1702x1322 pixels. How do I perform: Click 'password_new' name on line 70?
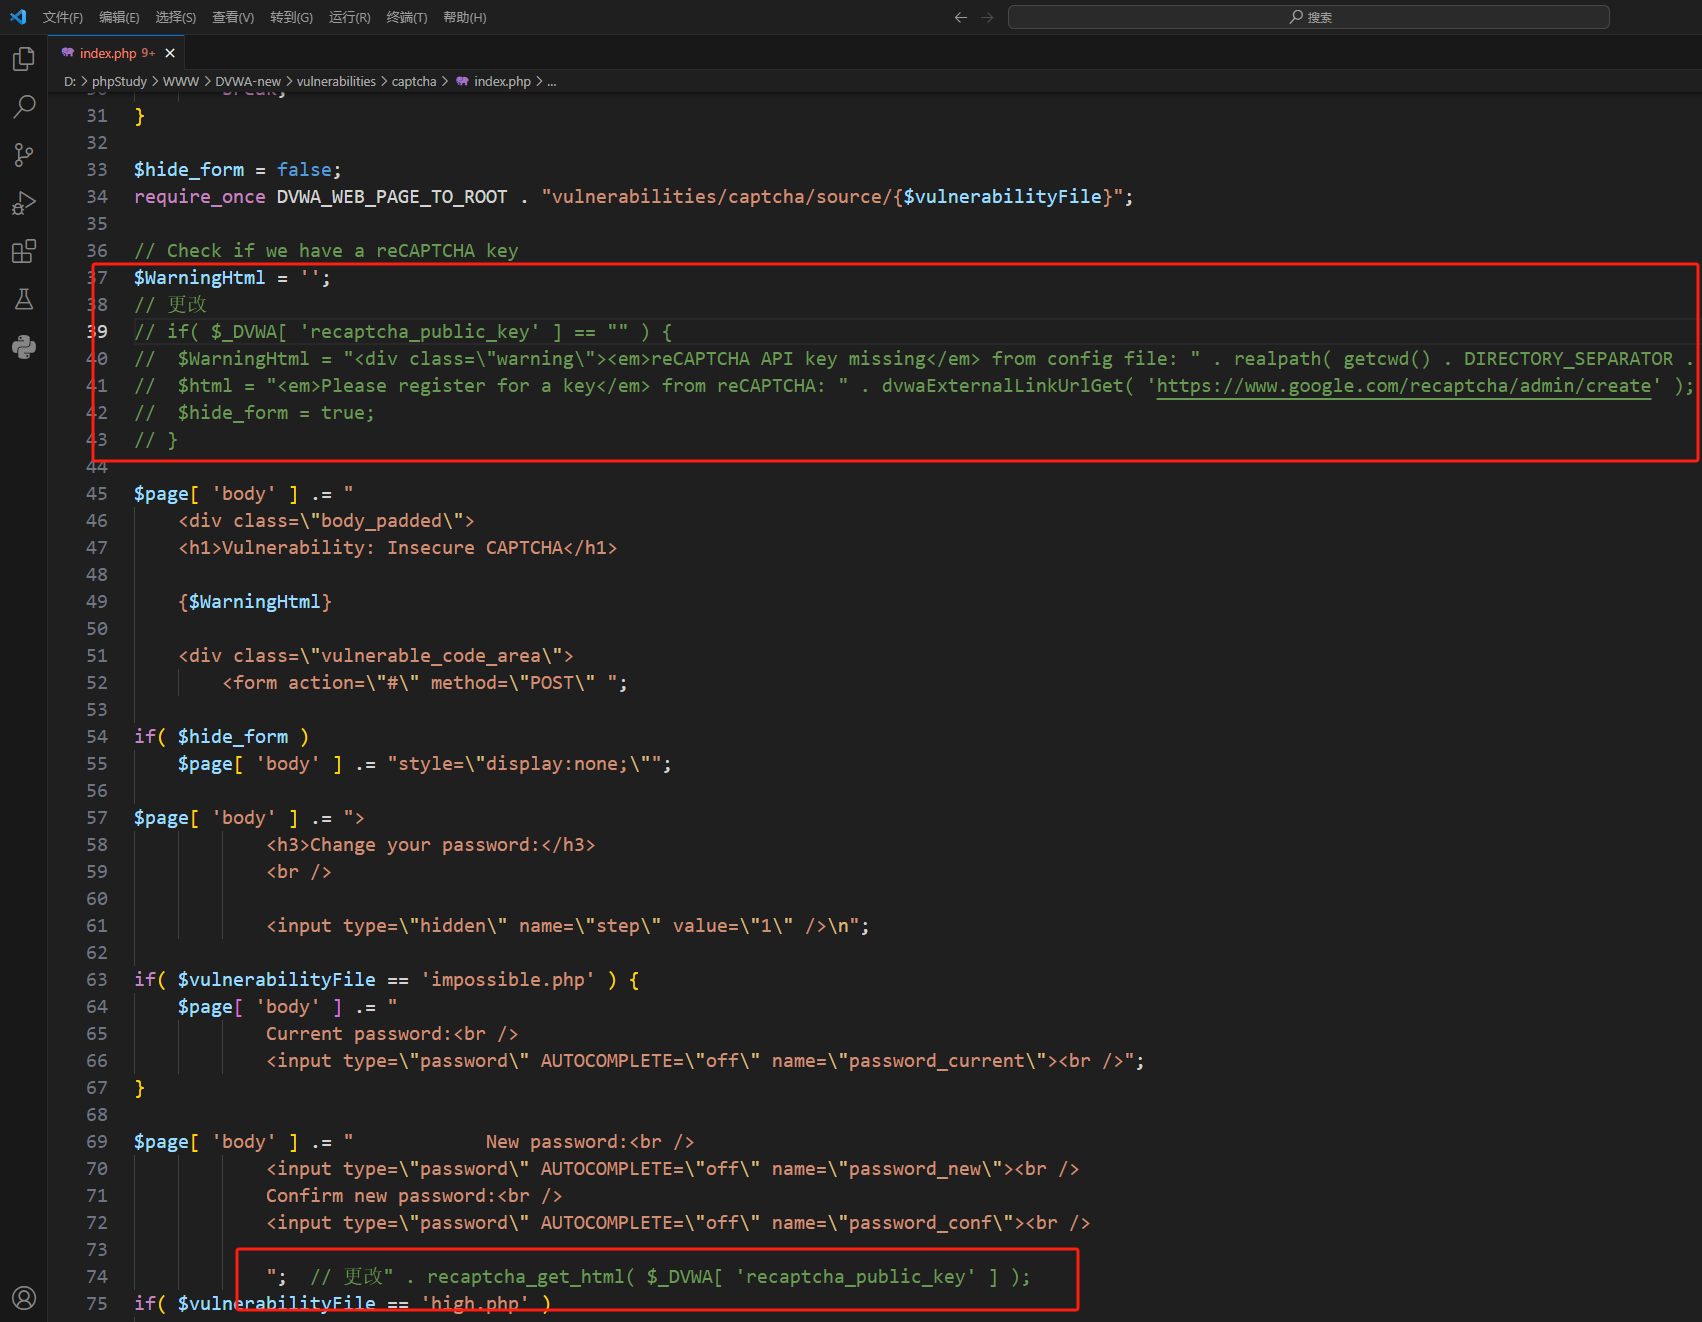click(915, 1169)
